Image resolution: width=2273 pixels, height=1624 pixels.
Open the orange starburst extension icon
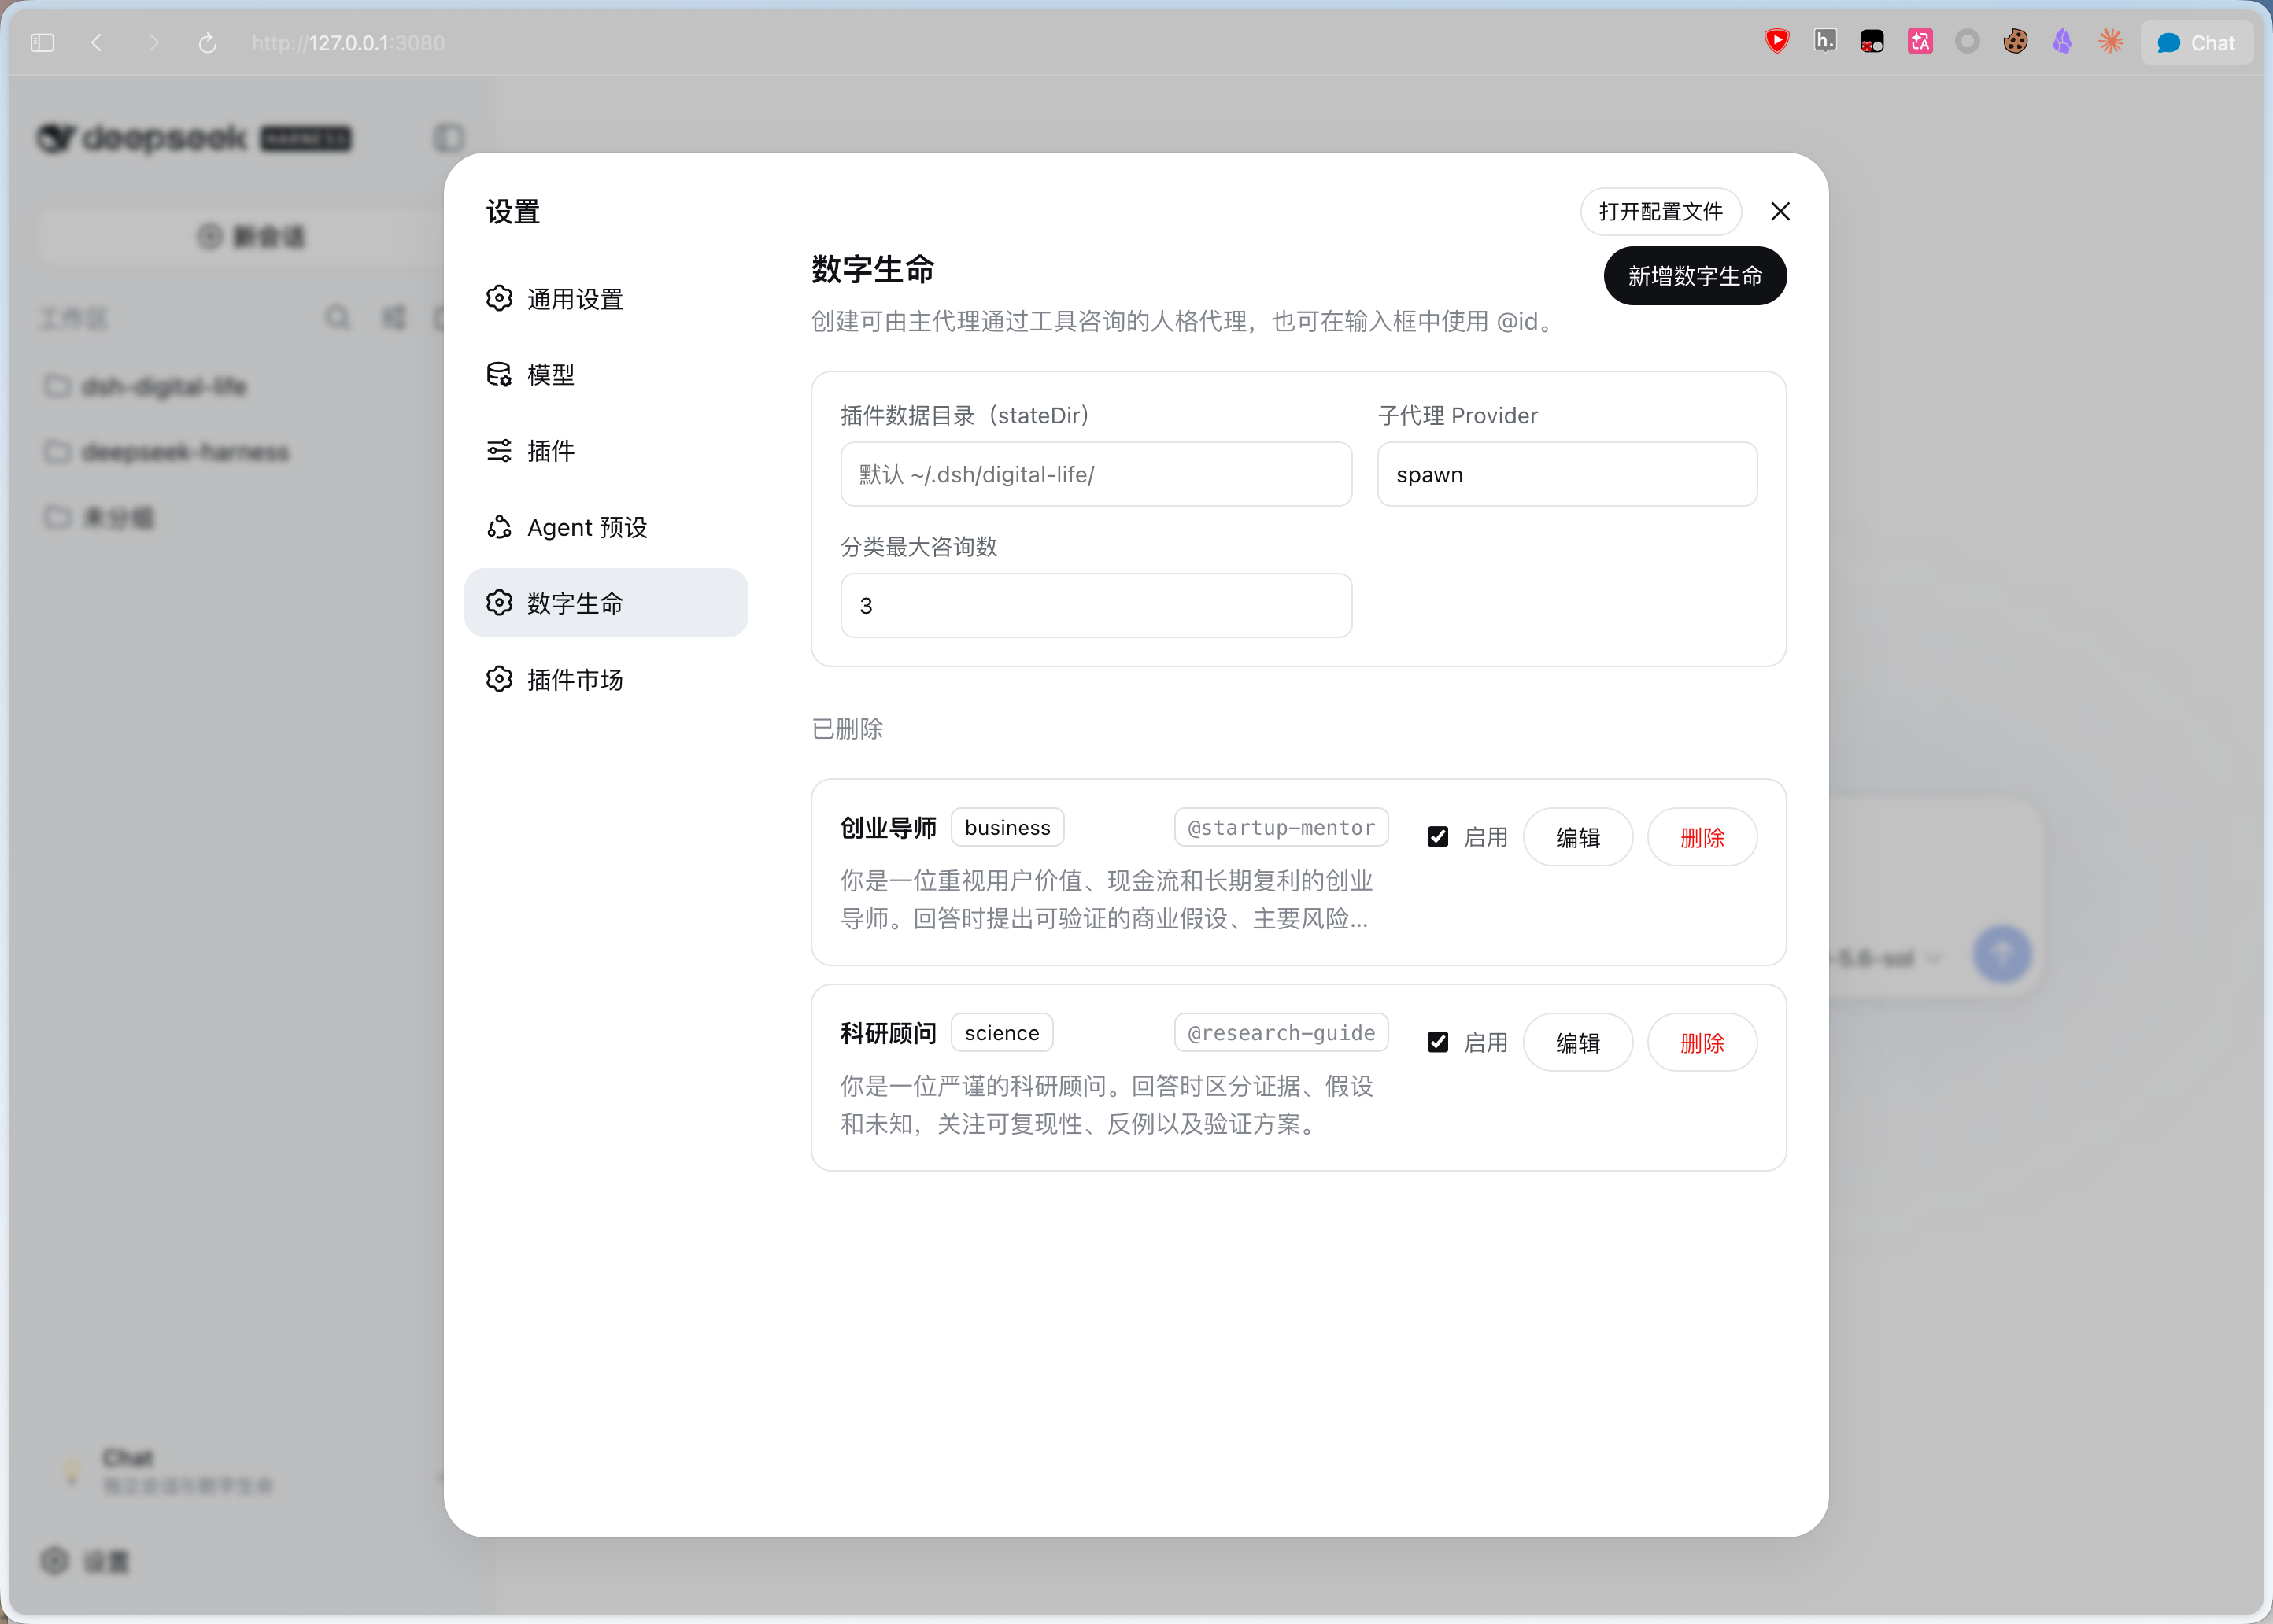(x=2111, y=41)
